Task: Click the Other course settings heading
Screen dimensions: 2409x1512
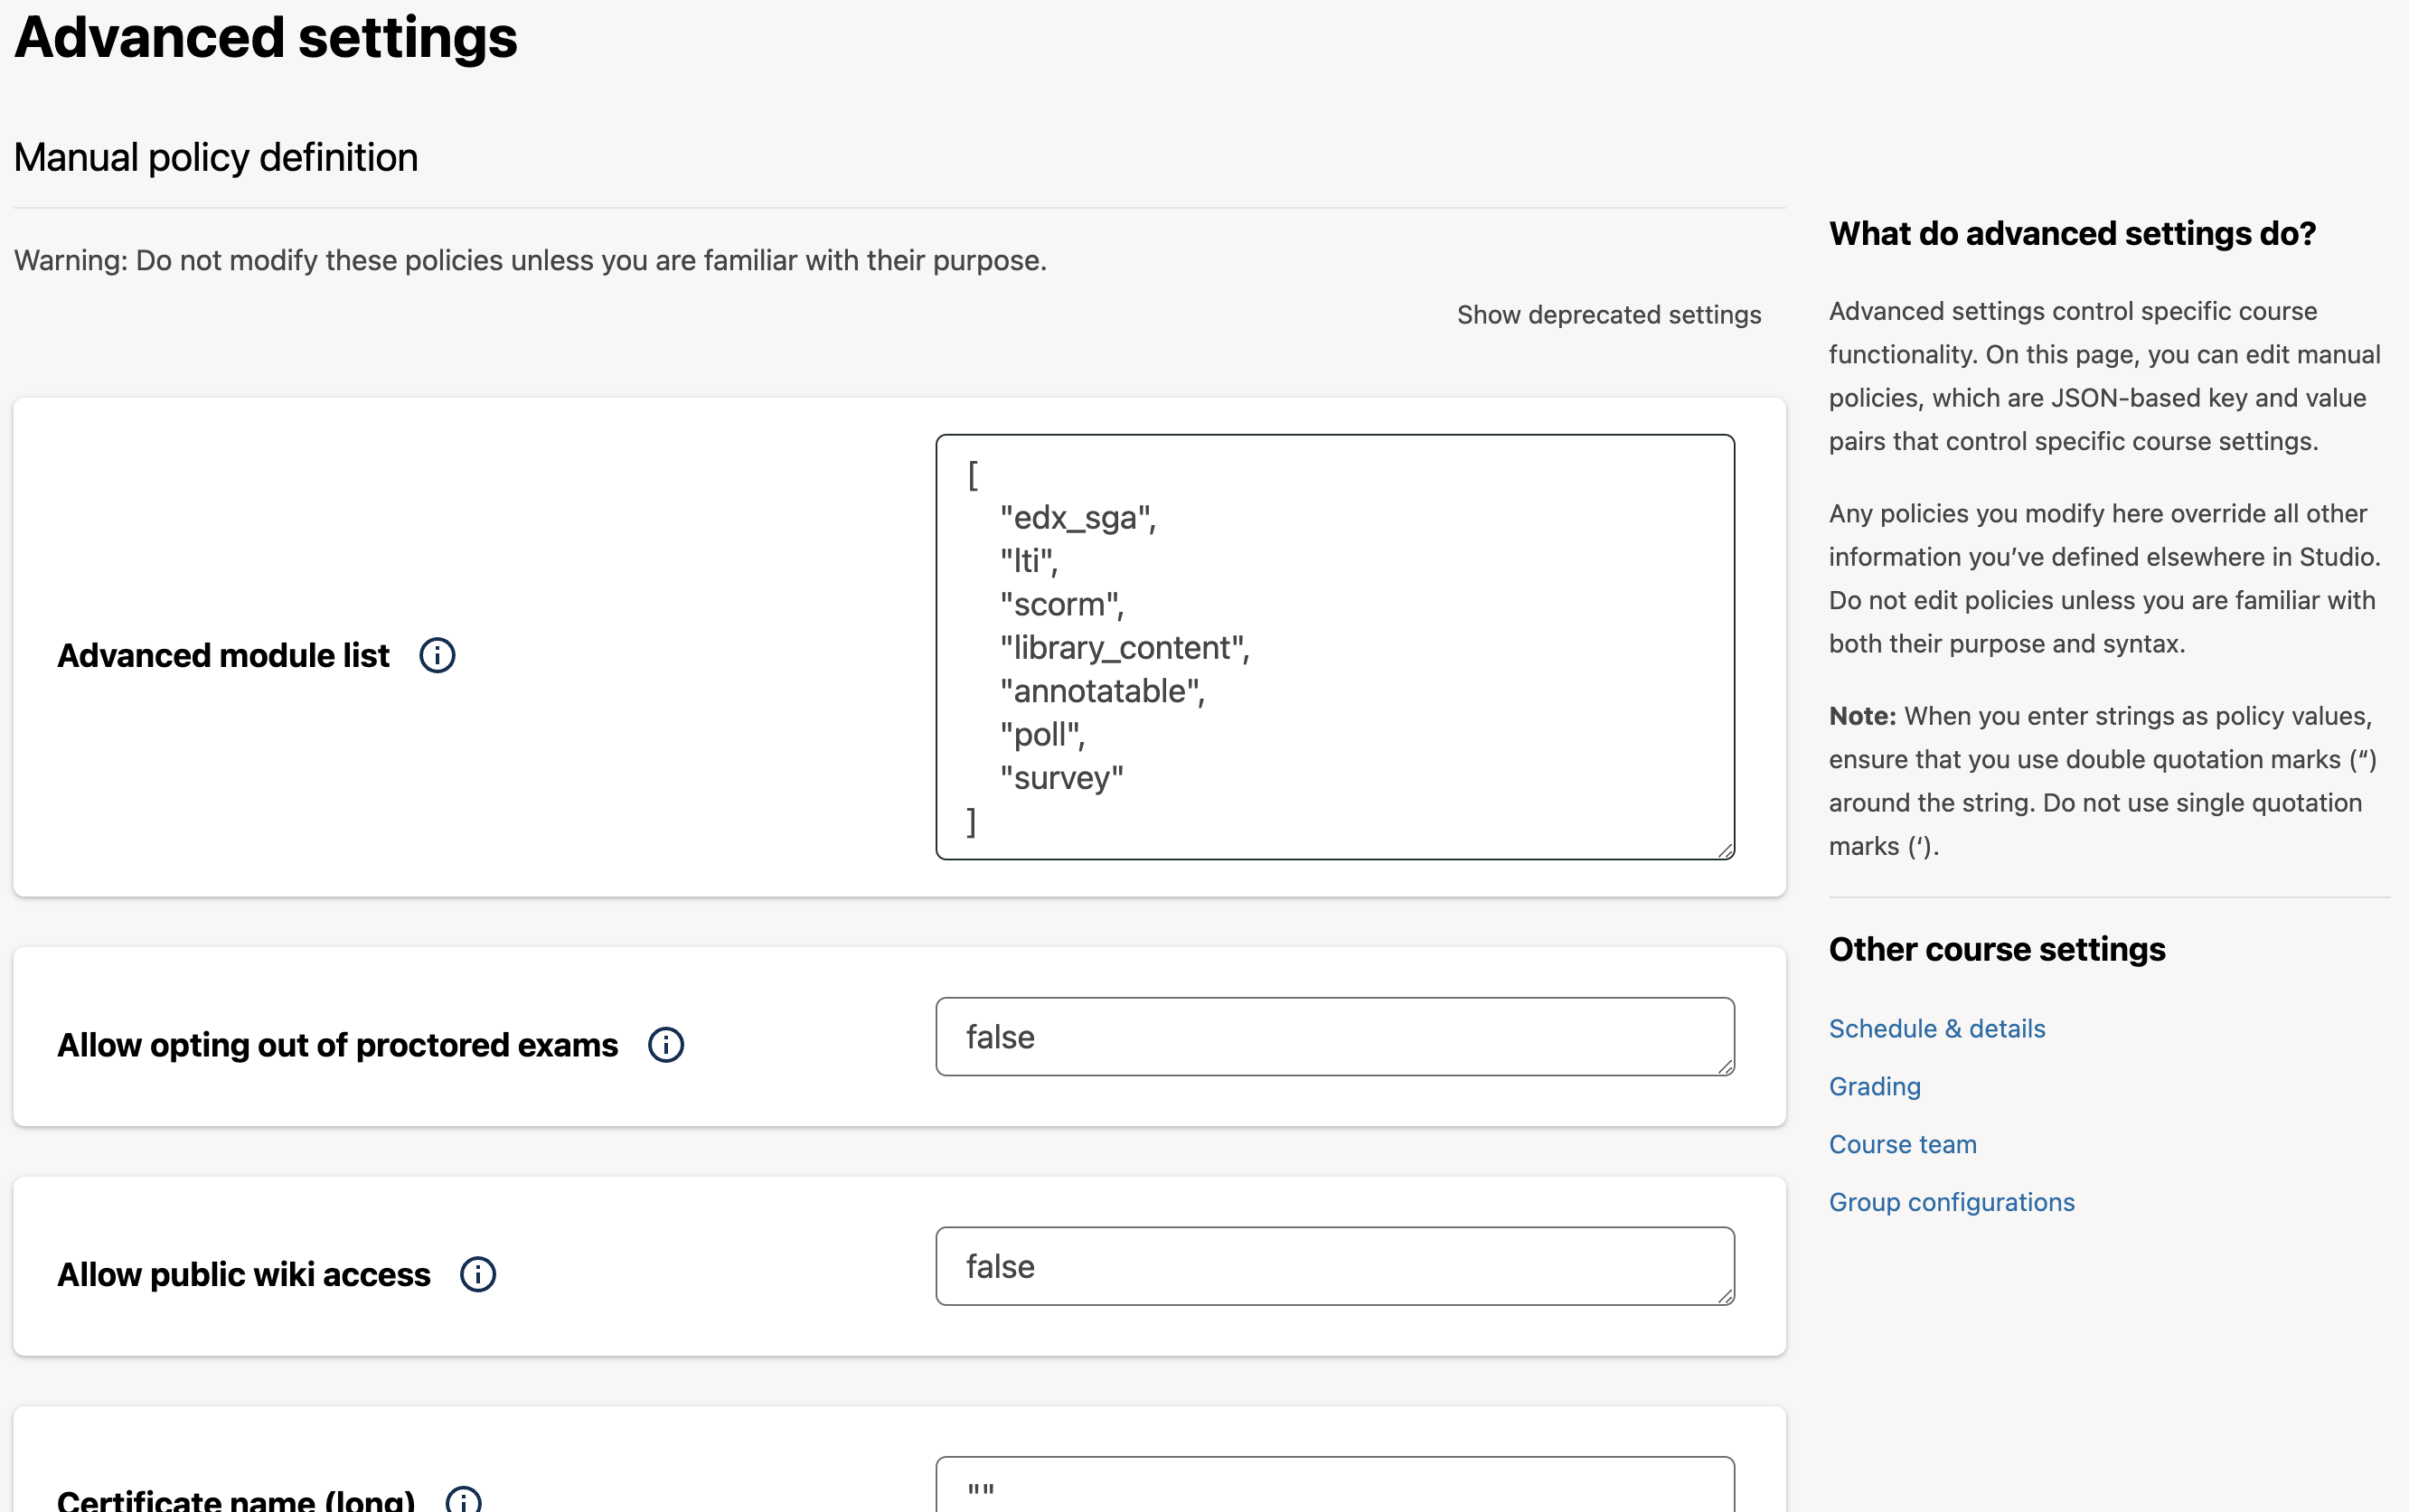Action: [x=1997, y=948]
